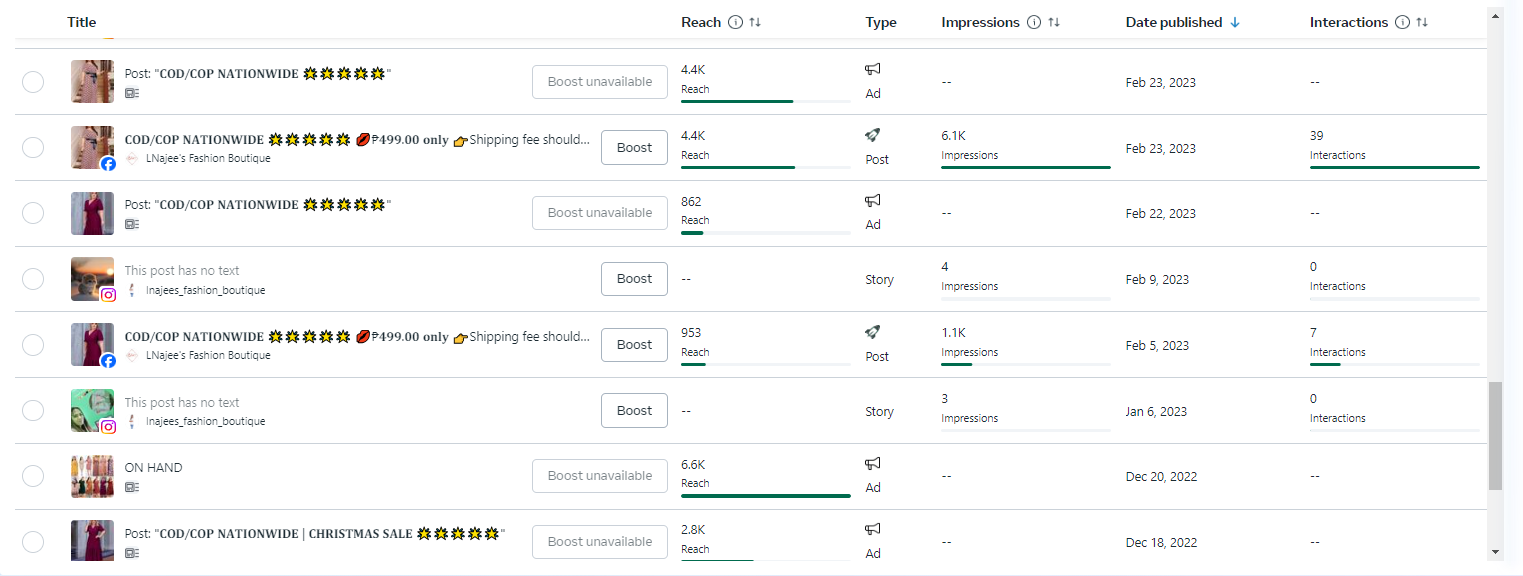The height and width of the screenshot is (576, 1523).
Task: Click the Type column header
Action: [x=881, y=22]
